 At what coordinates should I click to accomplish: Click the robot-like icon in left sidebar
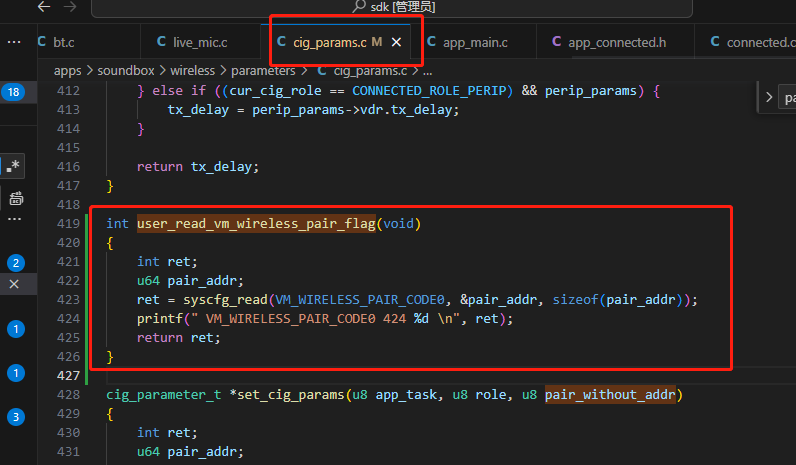(x=16, y=198)
